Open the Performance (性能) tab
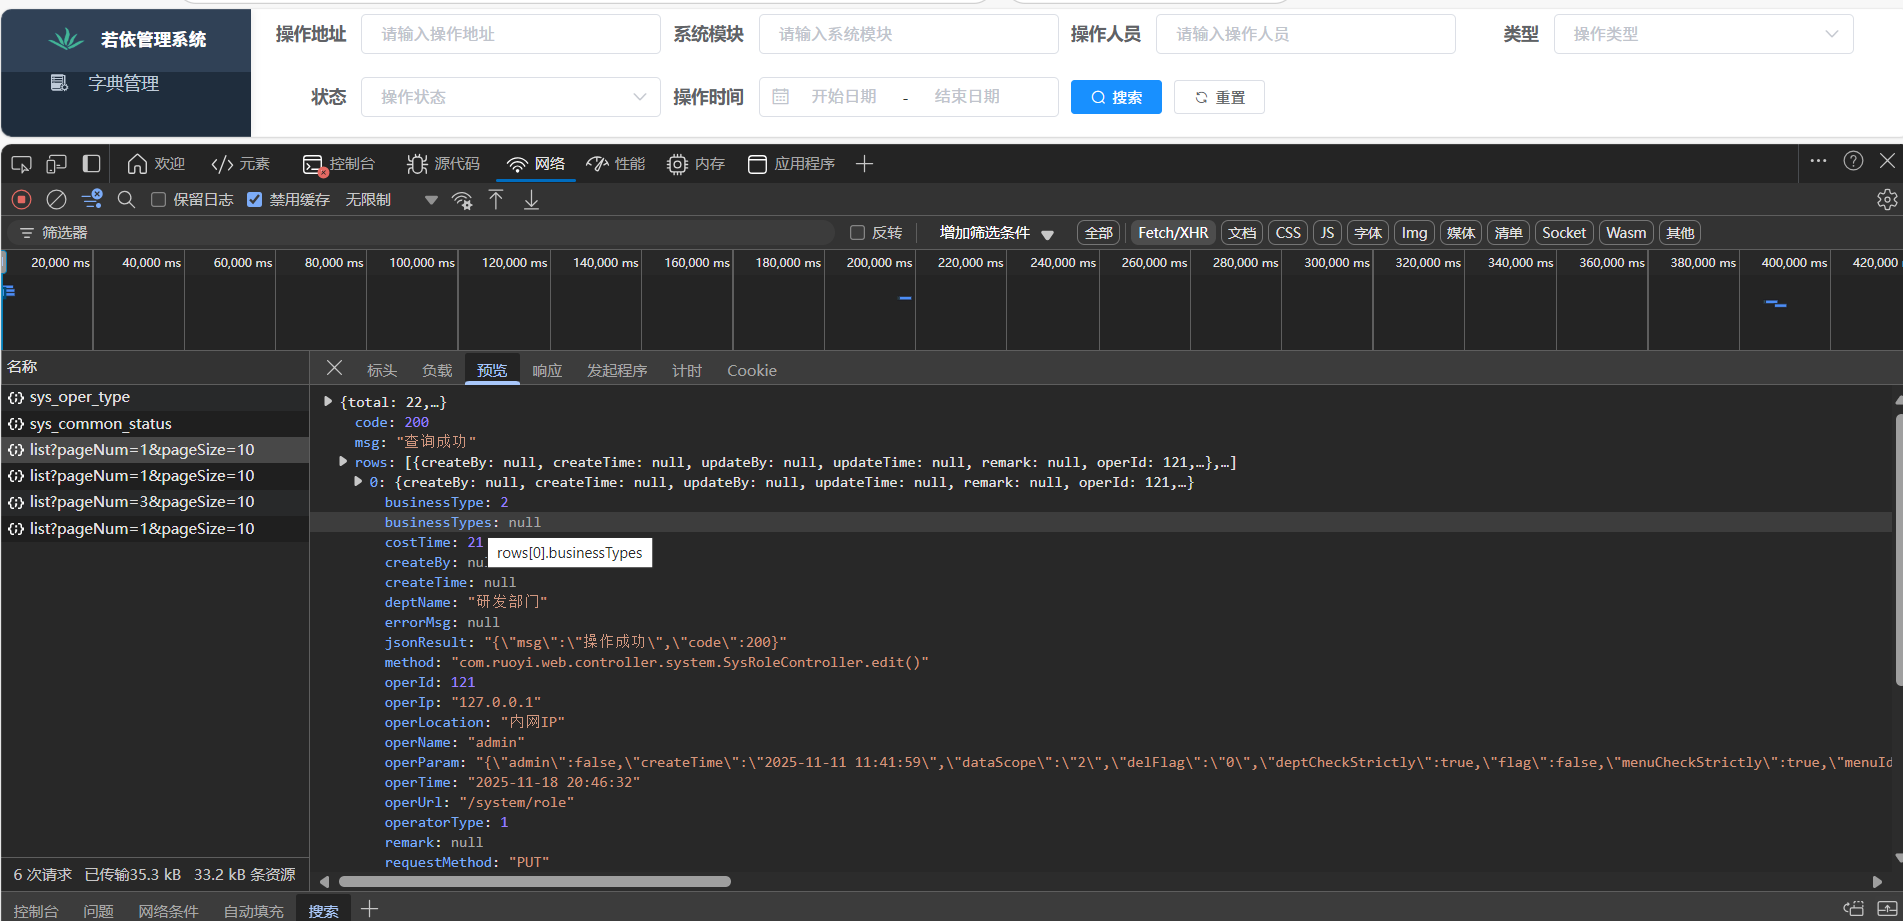 616,163
